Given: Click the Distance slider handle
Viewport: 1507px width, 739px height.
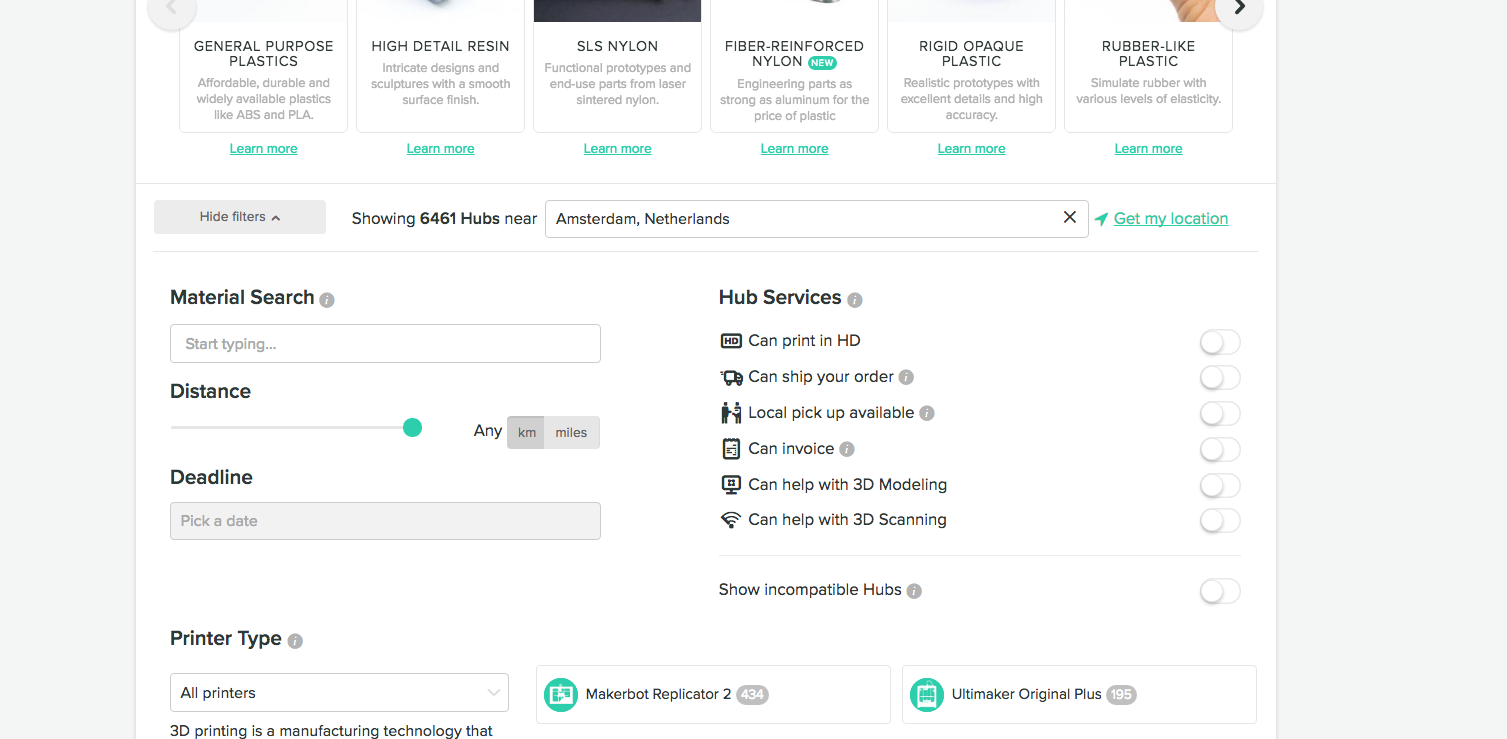Looking at the screenshot, I should pos(412,428).
